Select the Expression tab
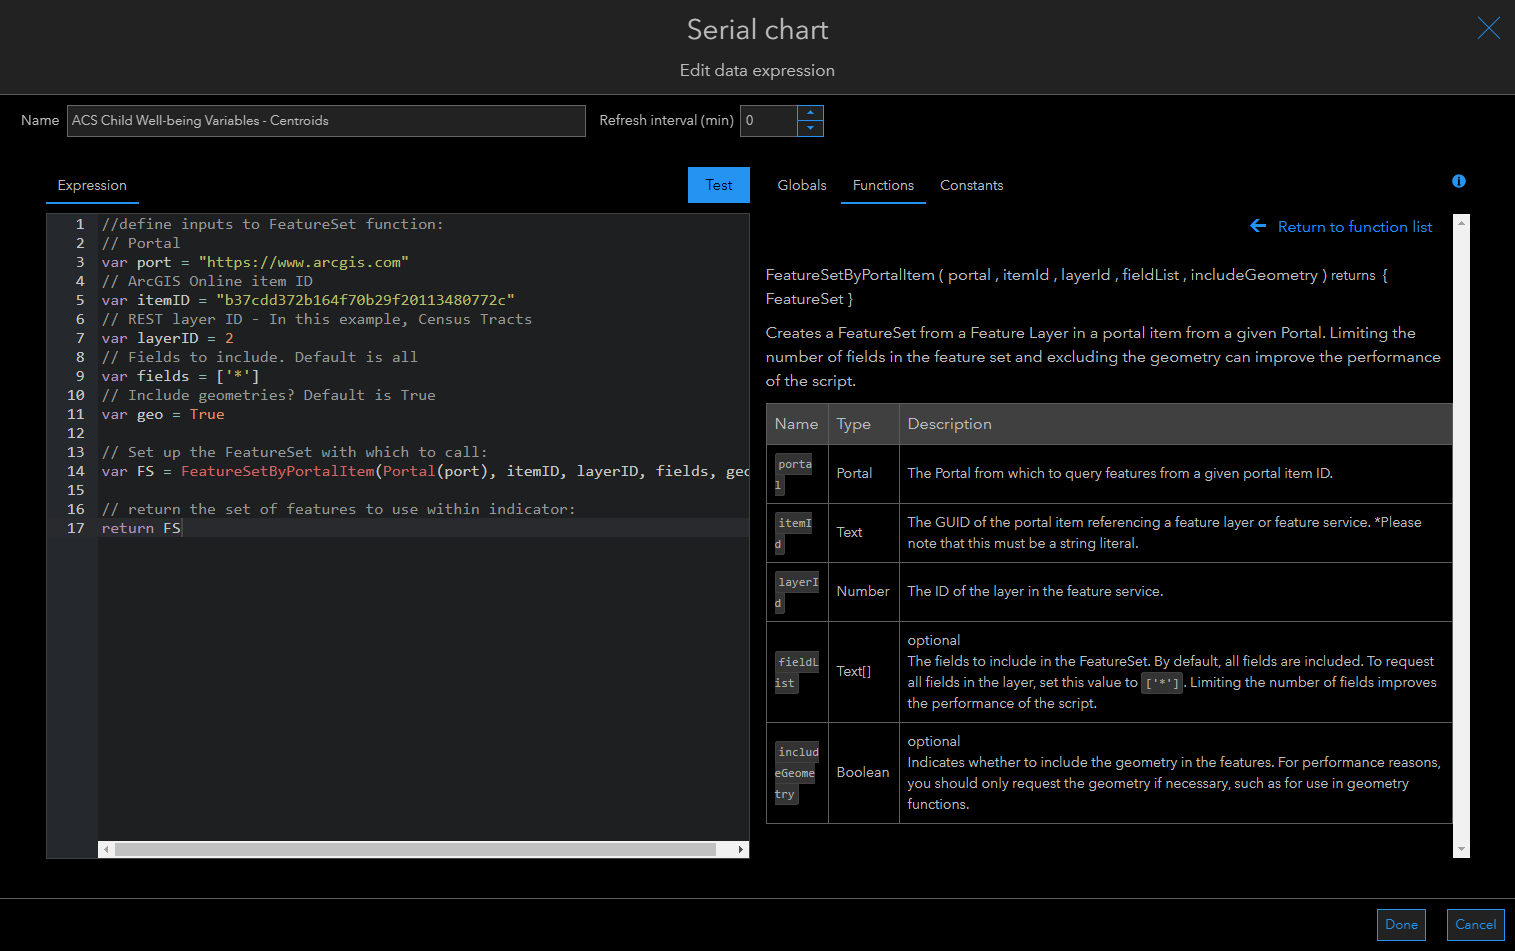This screenshot has height=951, width=1515. (92, 185)
